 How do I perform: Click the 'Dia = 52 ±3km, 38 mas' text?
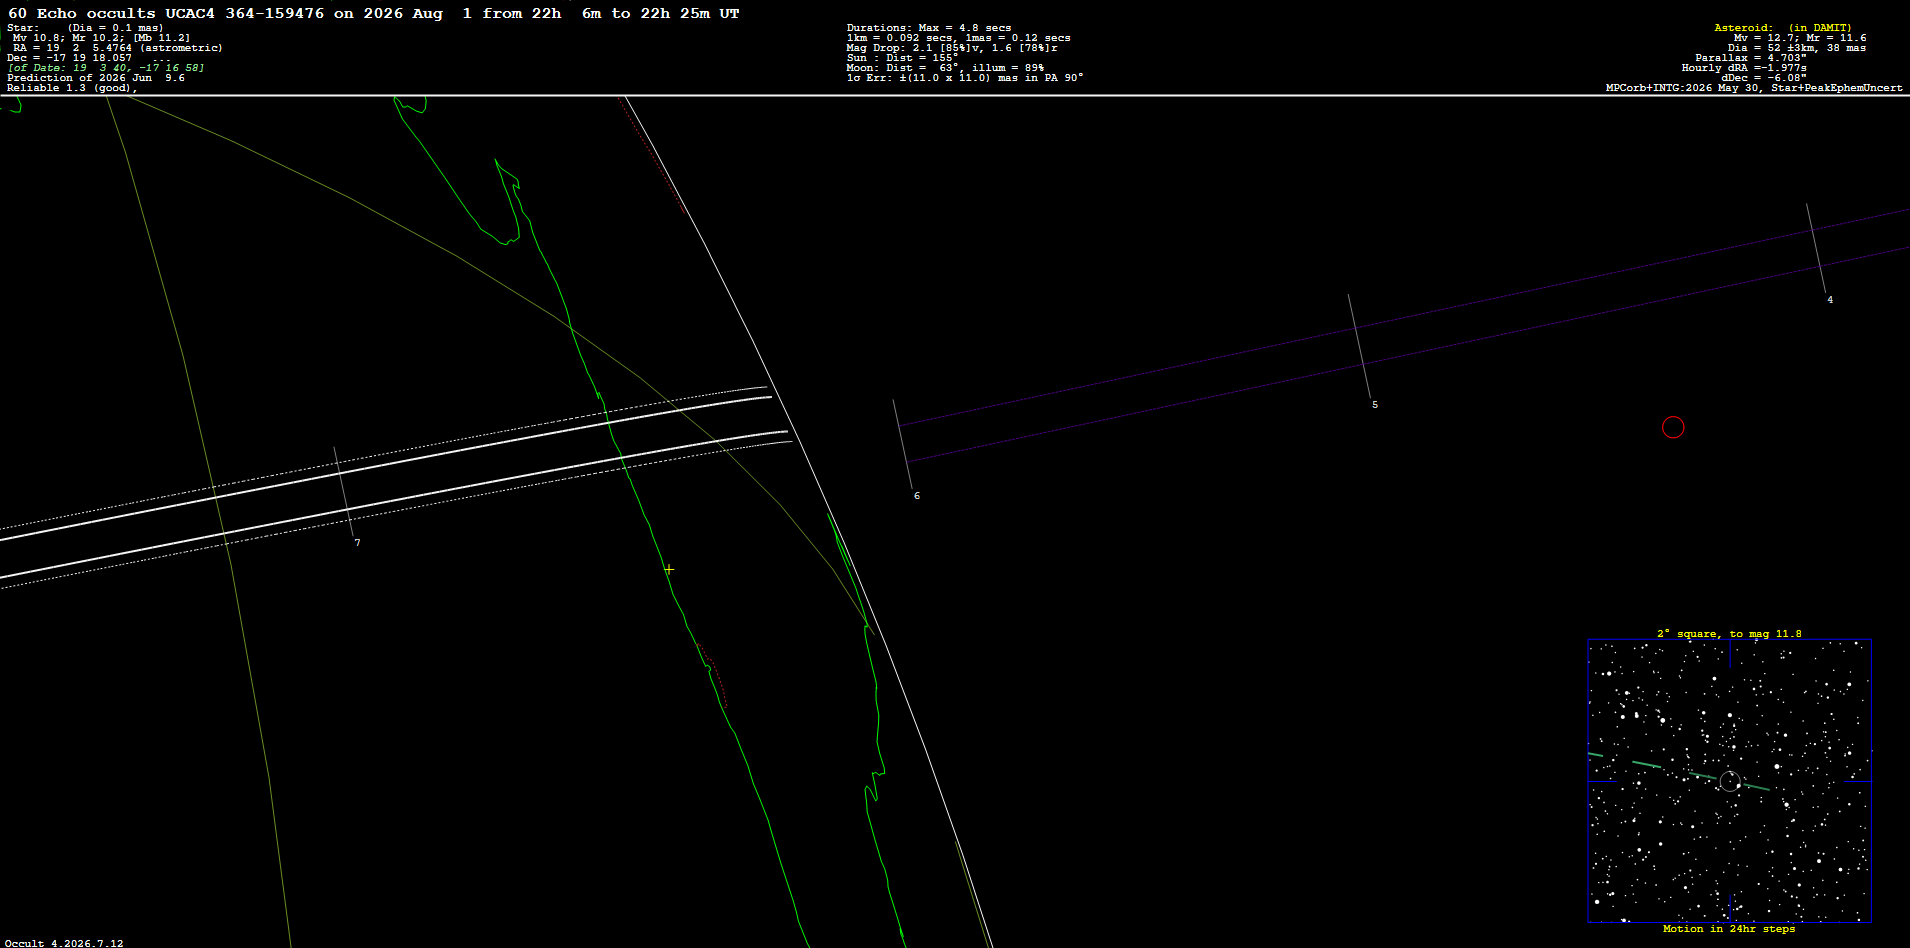point(1797,48)
